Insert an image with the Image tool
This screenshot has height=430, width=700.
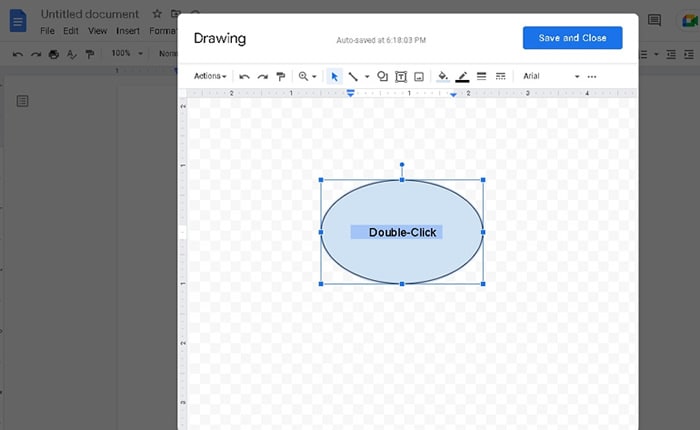point(419,77)
